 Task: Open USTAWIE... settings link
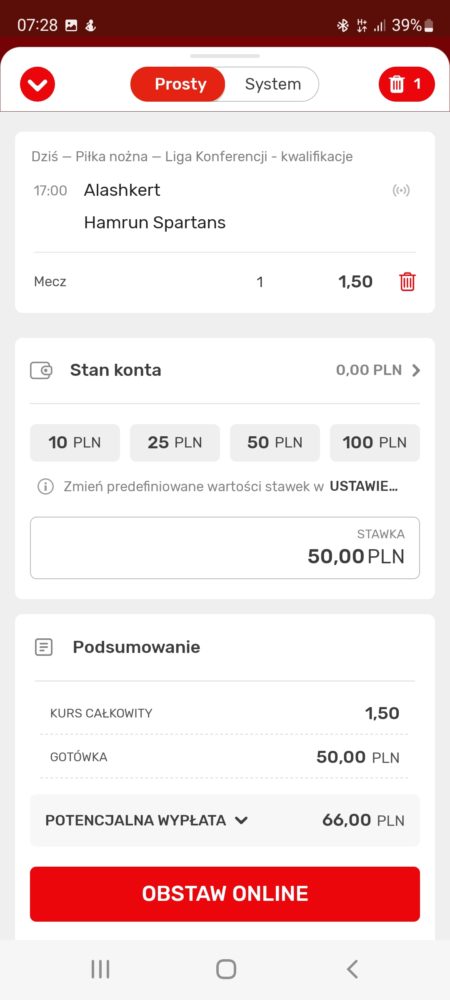(363, 487)
